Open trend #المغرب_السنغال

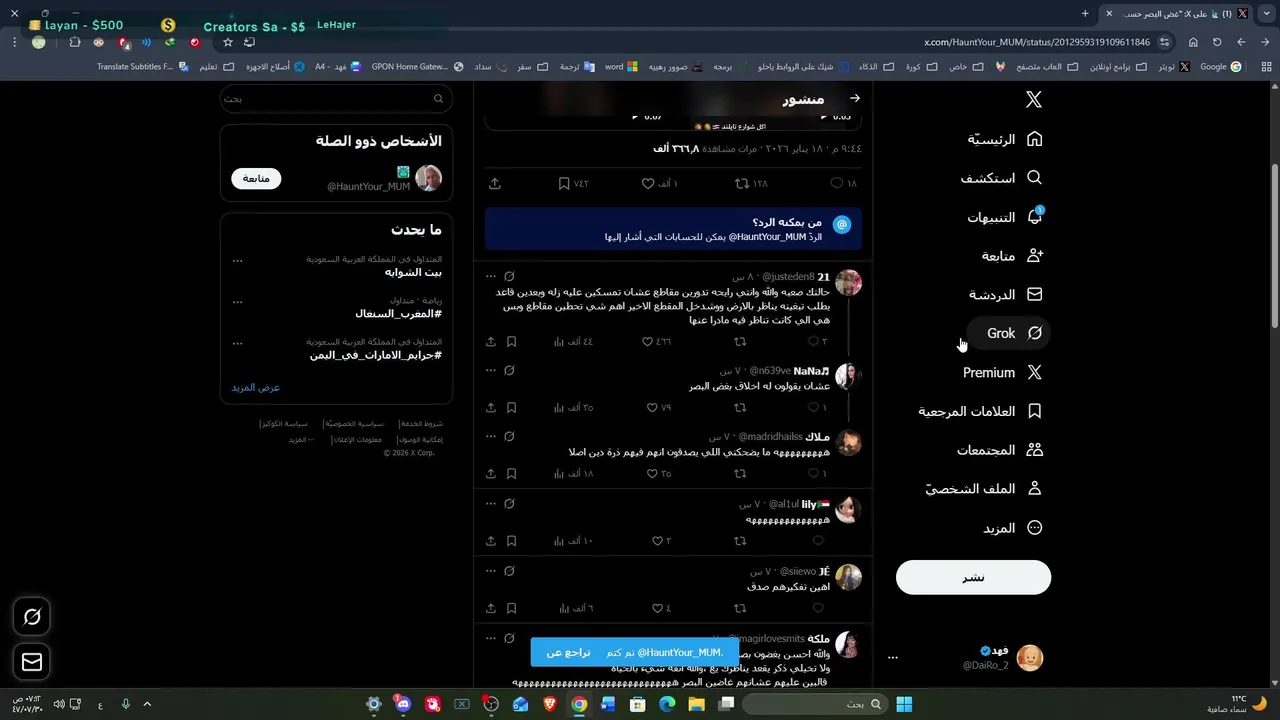[x=398, y=313]
